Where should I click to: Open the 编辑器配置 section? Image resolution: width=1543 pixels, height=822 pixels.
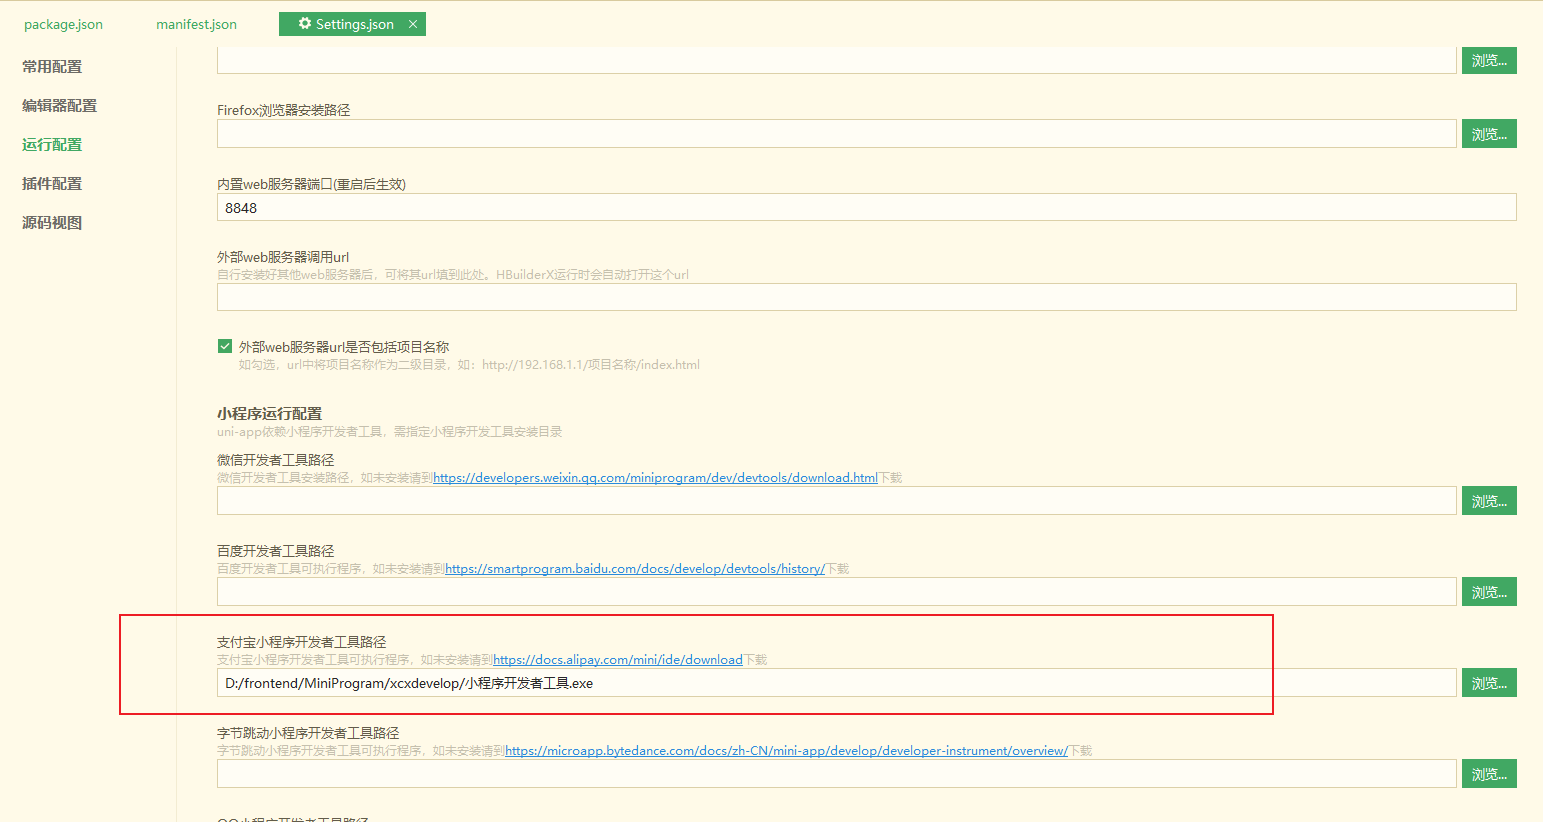tap(58, 105)
